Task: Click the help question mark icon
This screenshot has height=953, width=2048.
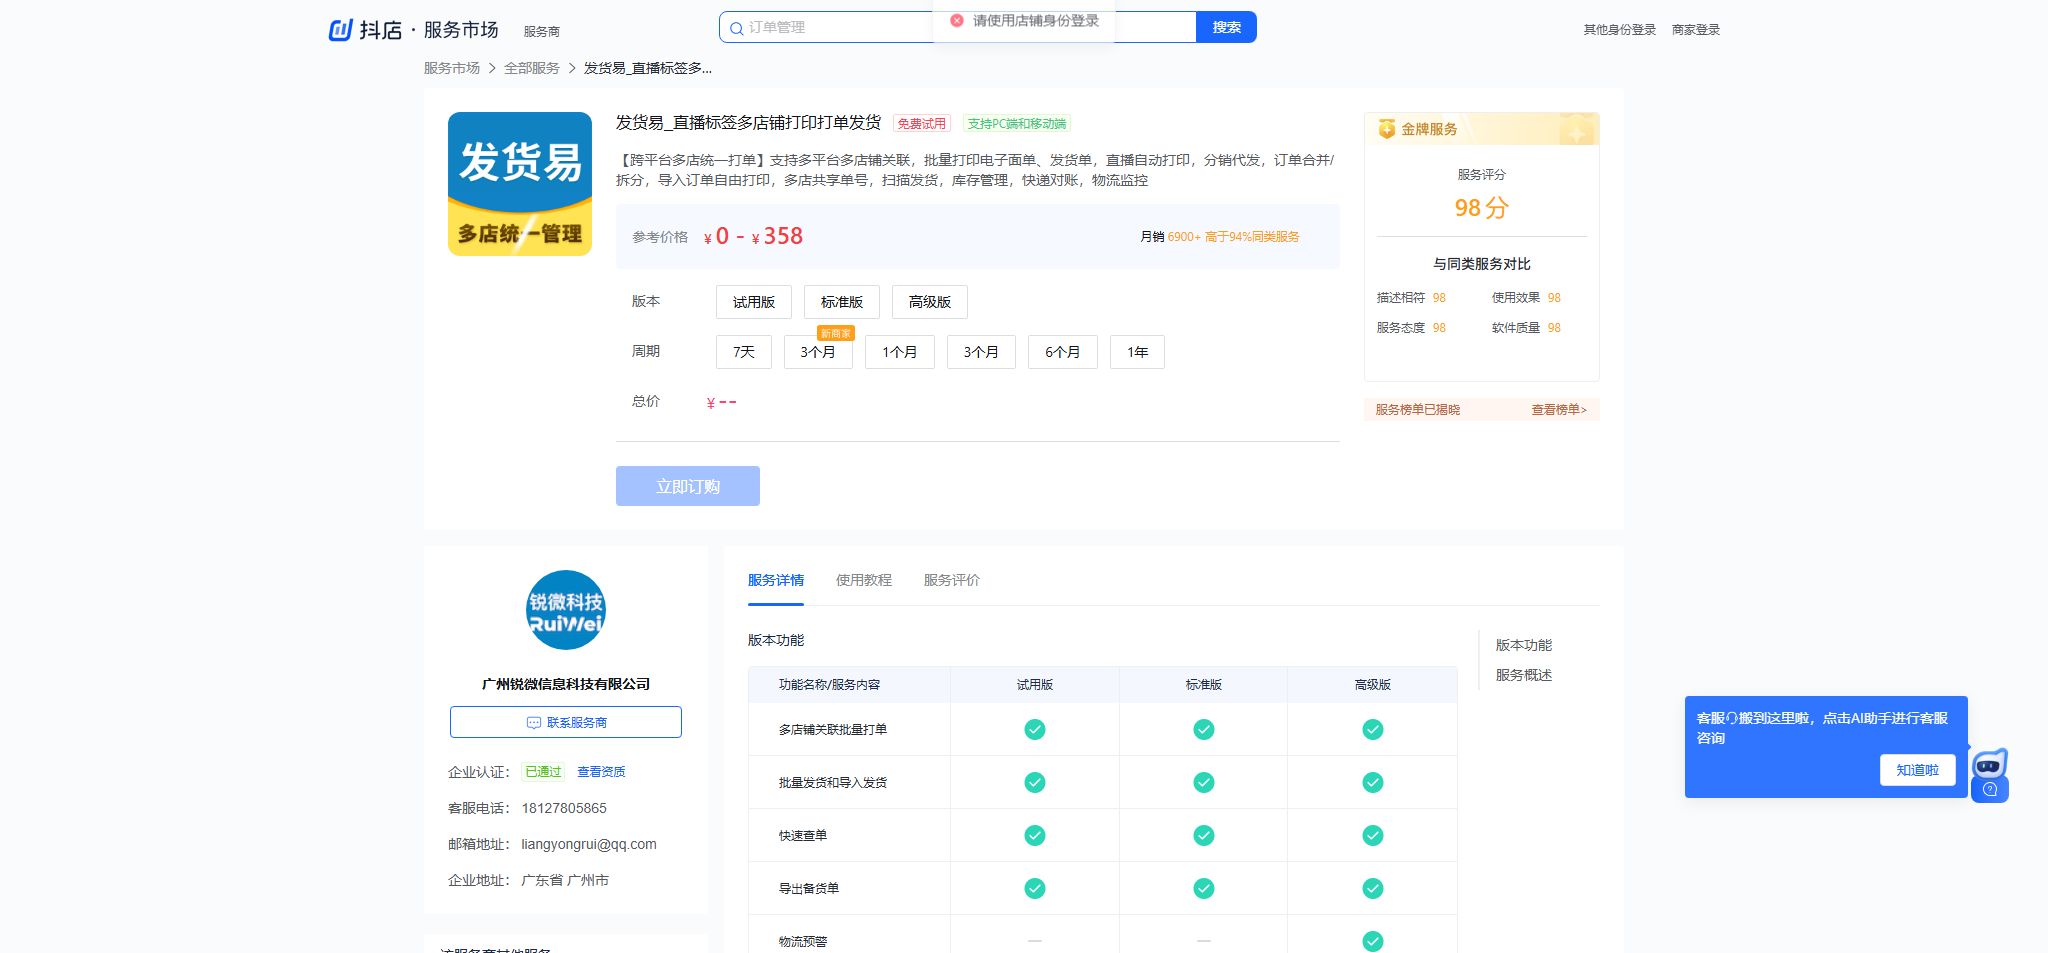Action: point(1990,790)
